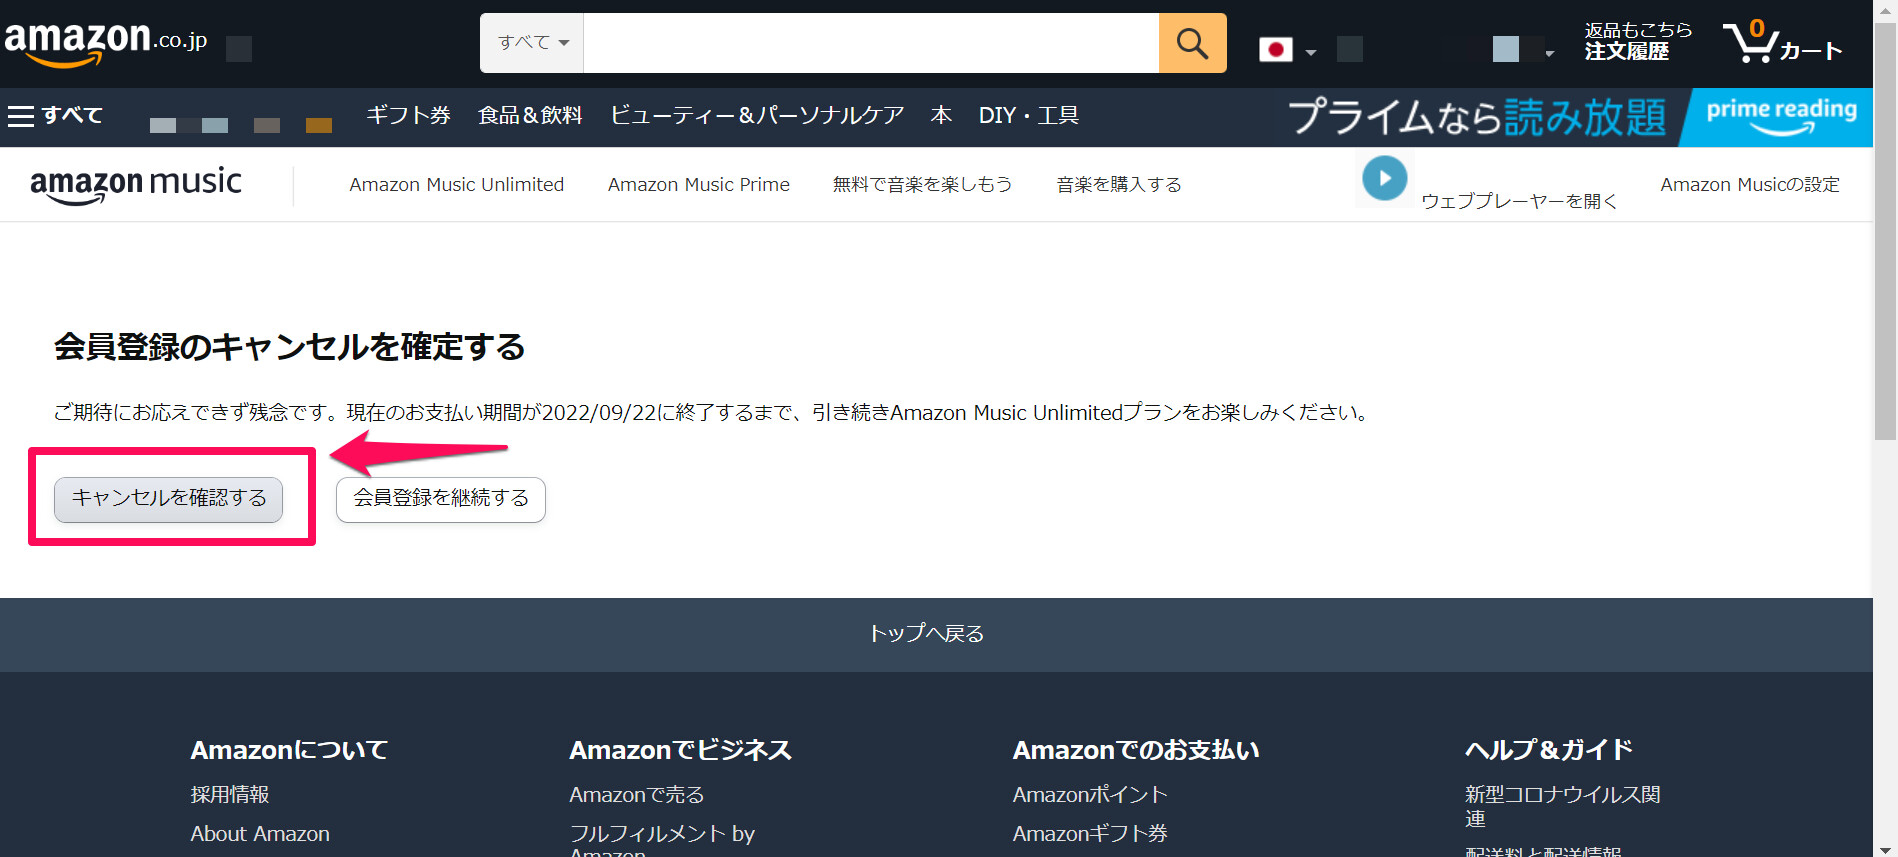Open 新型コロナウイルス関連 footer link
1898x857 pixels.
click(x=1562, y=807)
